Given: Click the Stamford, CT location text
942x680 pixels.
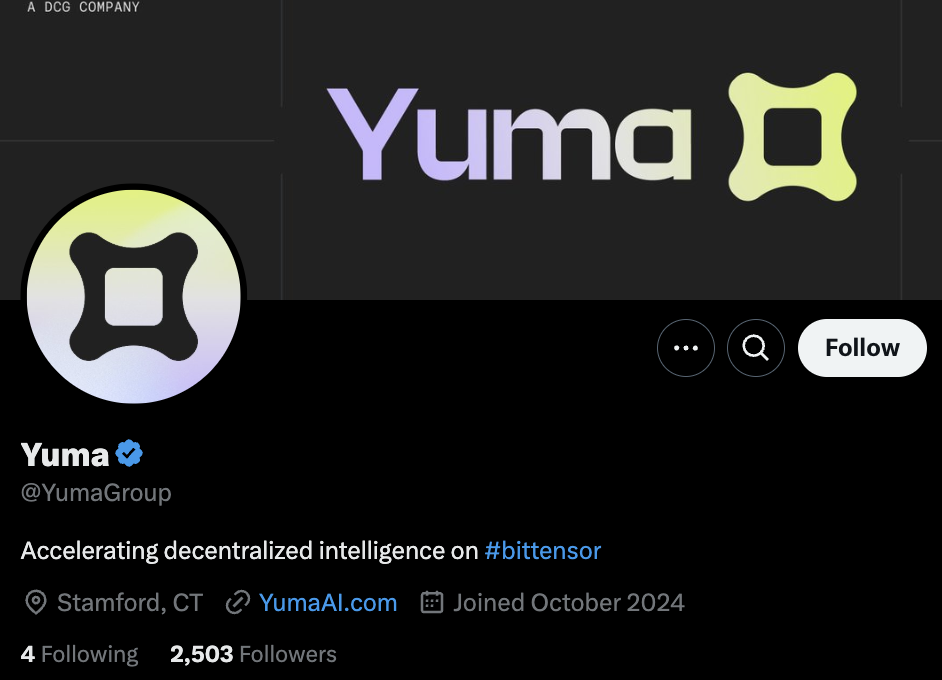Looking at the screenshot, I should tap(130, 602).
